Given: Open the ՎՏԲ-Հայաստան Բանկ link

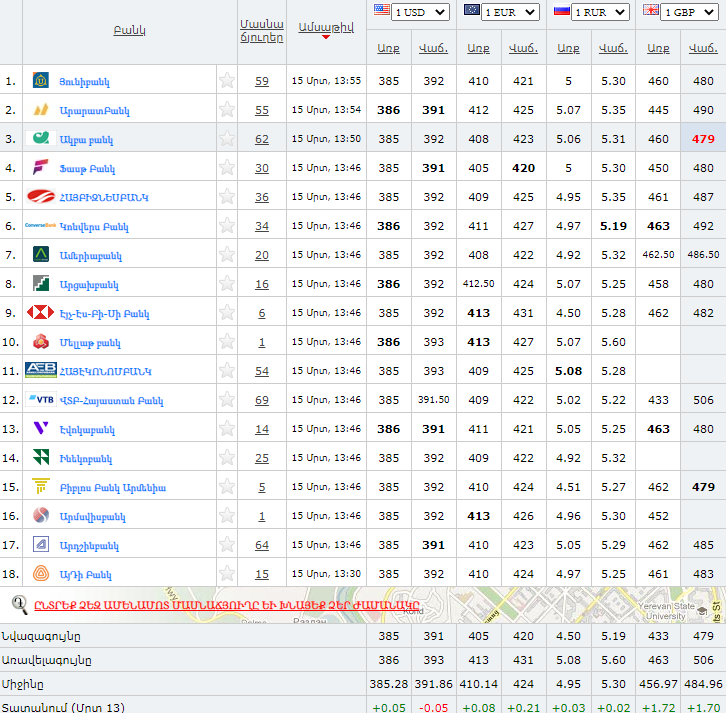Looking at the screenshot, I should point(112,400).
